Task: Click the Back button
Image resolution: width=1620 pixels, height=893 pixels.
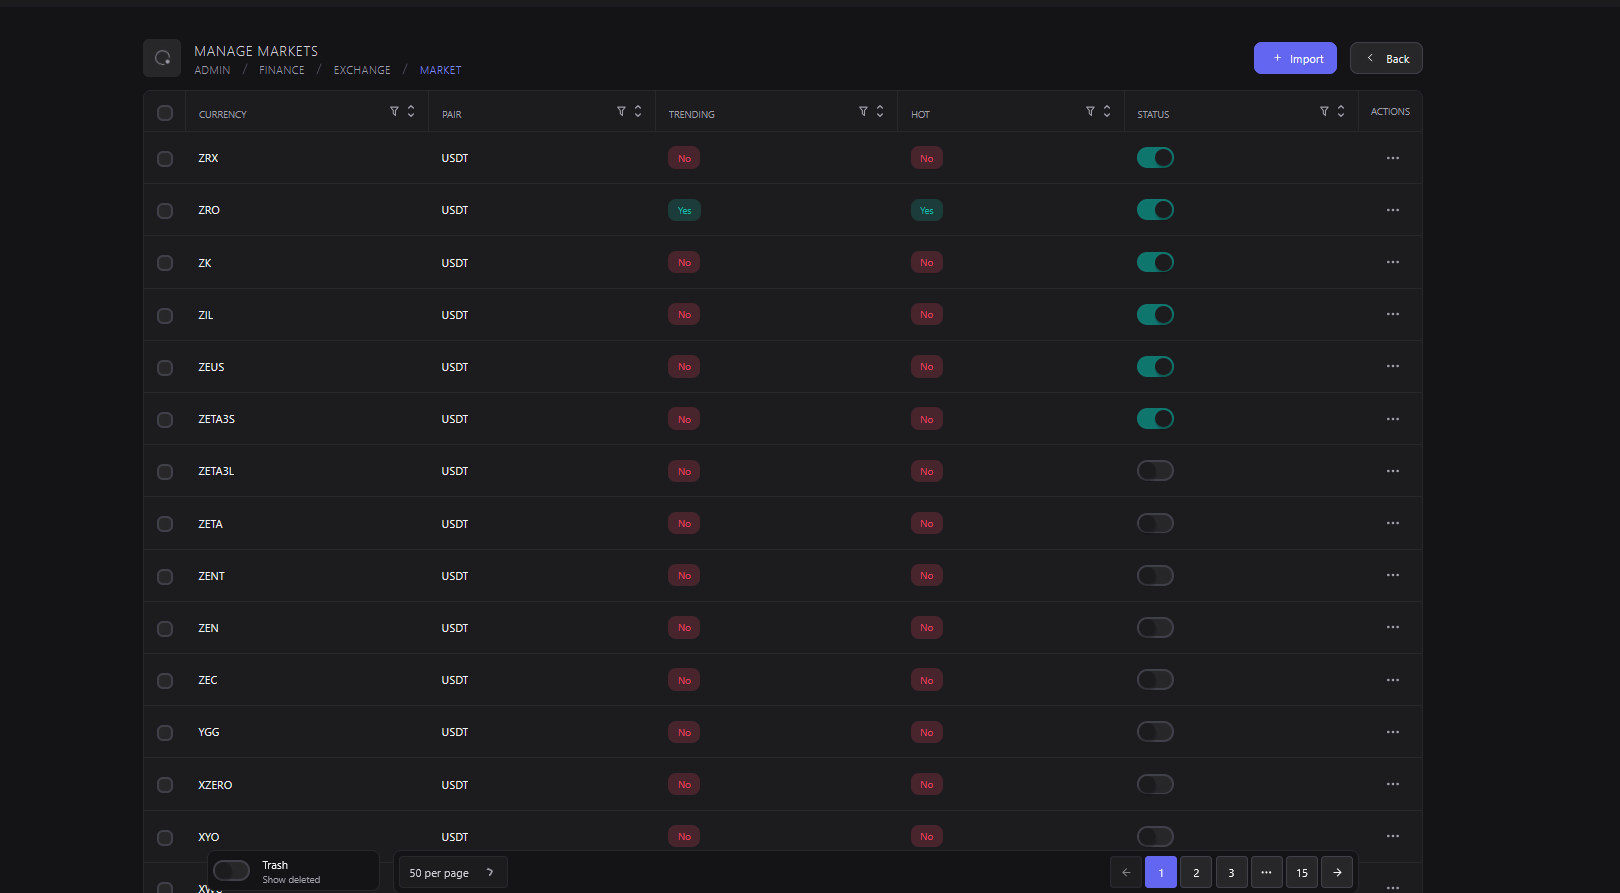Action: (x=1386, y=58)
